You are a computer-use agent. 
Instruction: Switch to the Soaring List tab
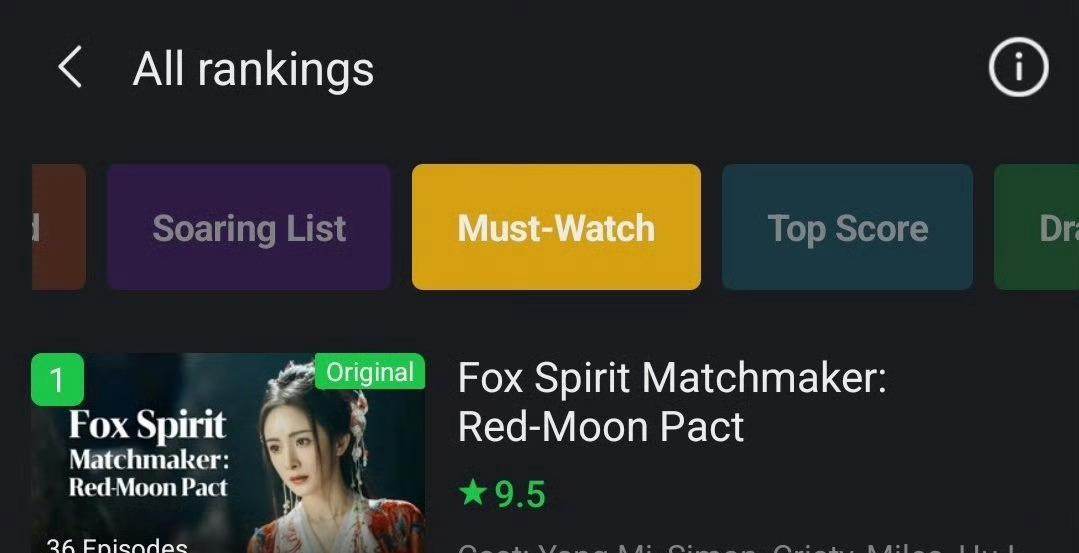(249, 227)
